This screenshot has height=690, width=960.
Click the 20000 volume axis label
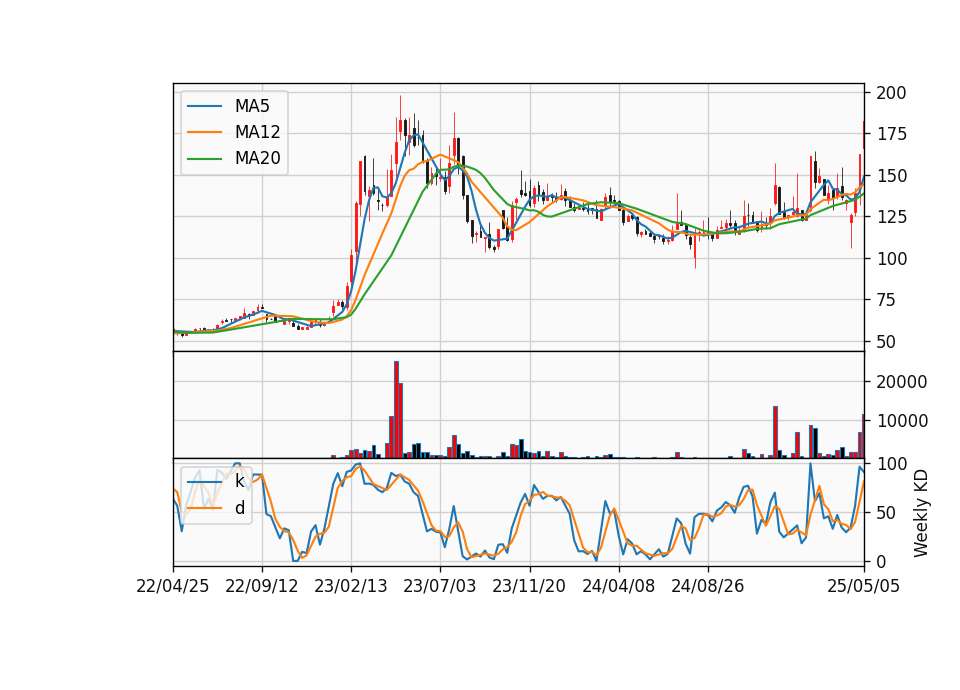[902, 382]
